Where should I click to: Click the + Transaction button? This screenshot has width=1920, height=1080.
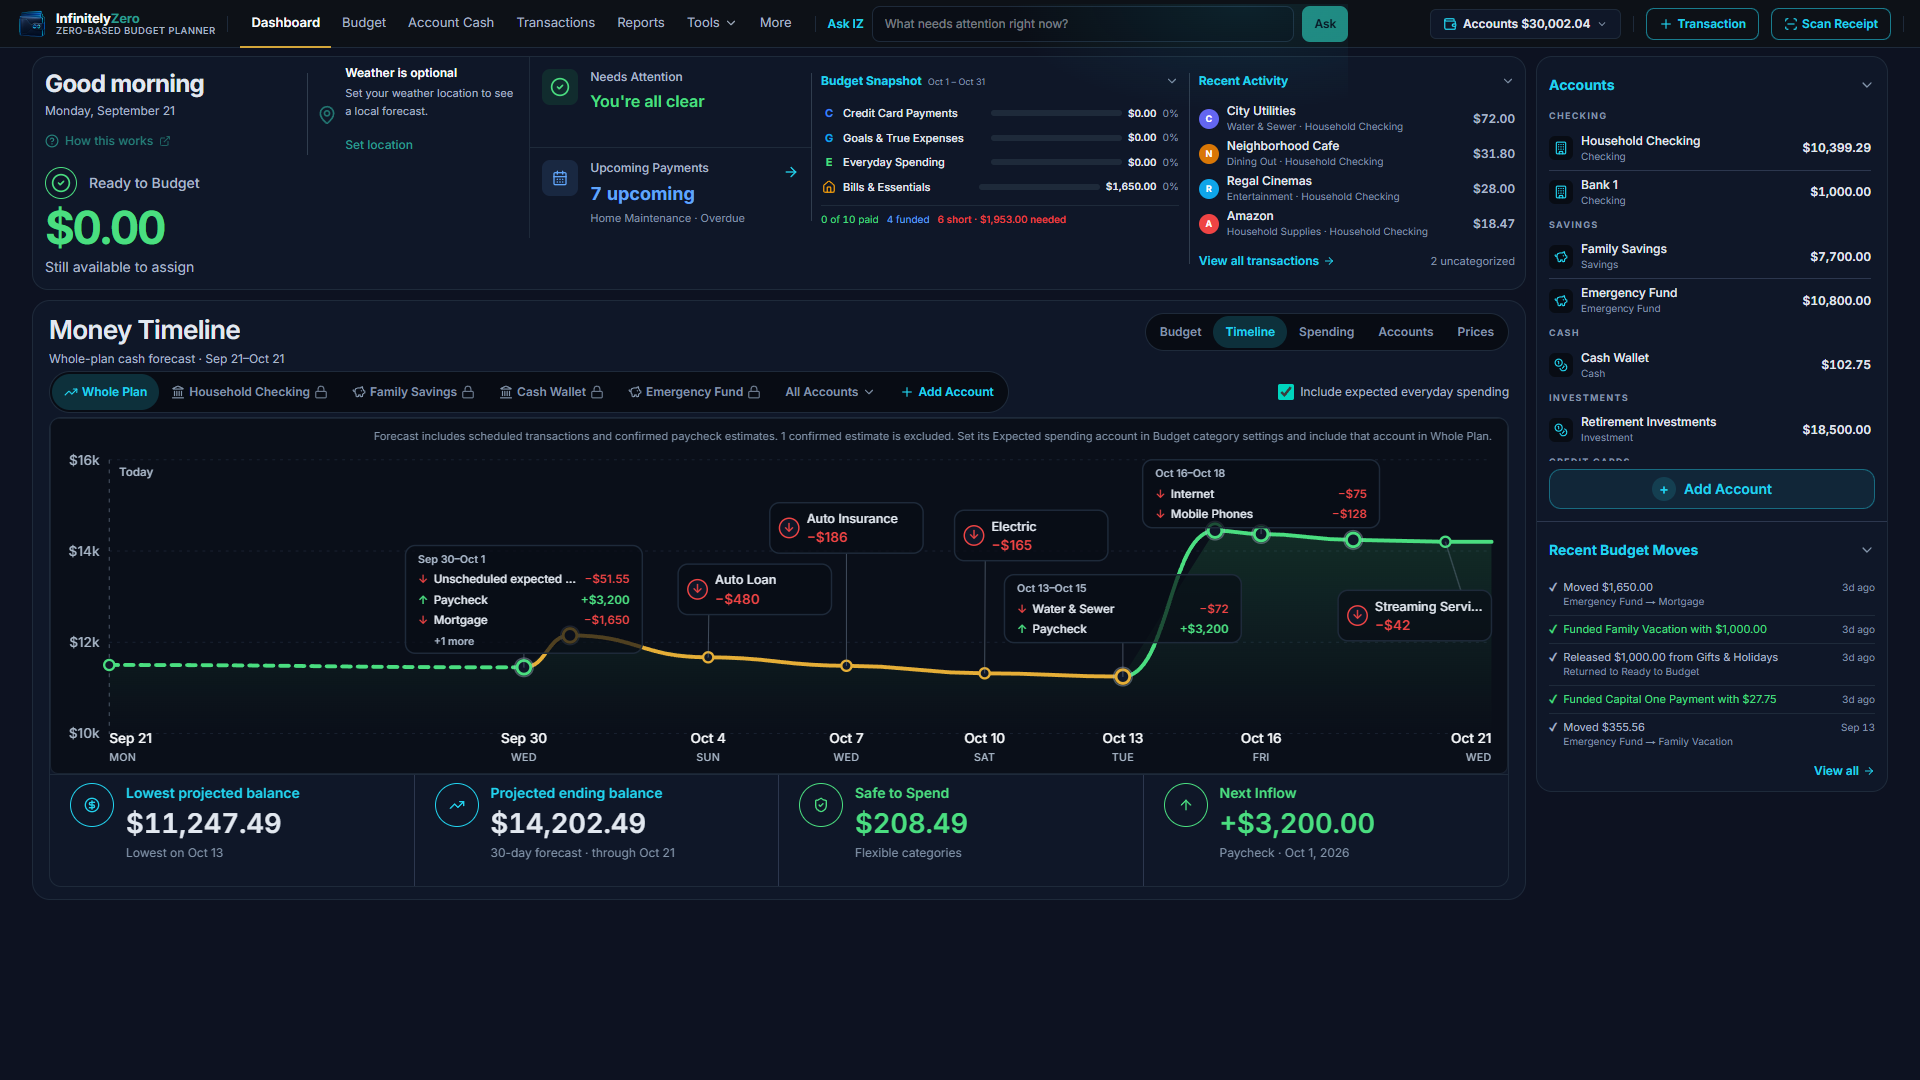click(1702, 24)
